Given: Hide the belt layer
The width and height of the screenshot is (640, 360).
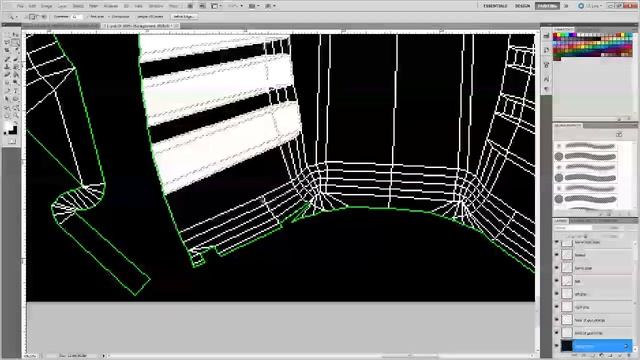Looking at the screenshot, I should point(557,281).
